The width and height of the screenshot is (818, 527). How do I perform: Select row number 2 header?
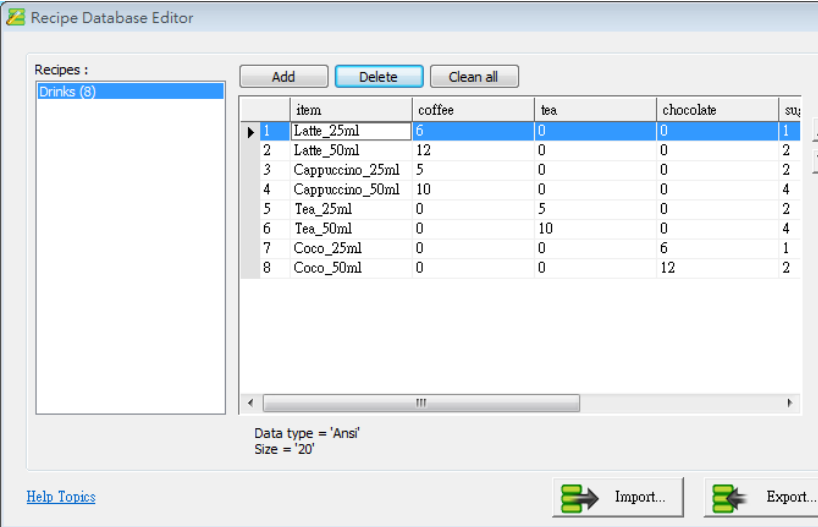point(275,151)
